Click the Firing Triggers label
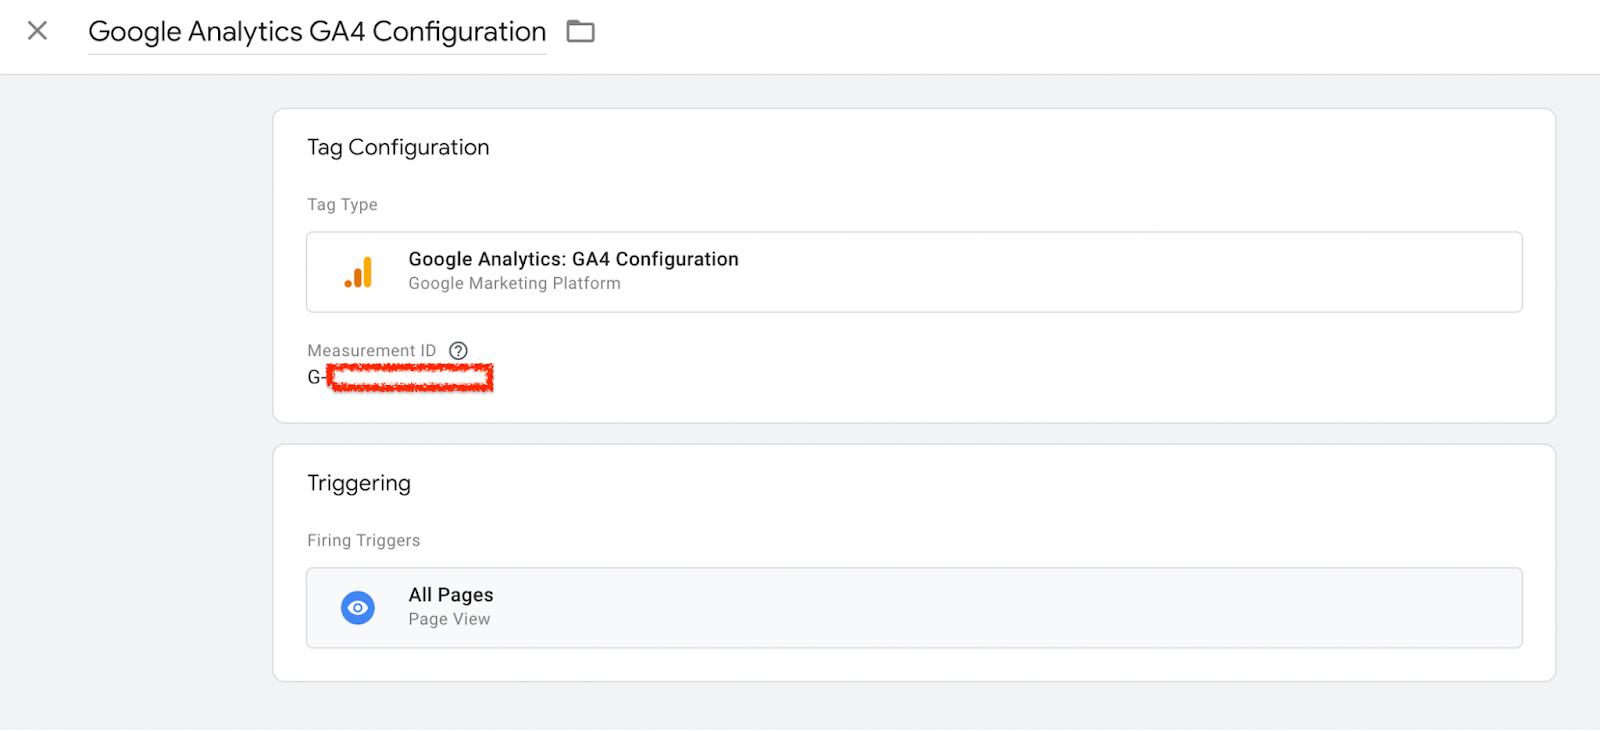 point(364,540)
